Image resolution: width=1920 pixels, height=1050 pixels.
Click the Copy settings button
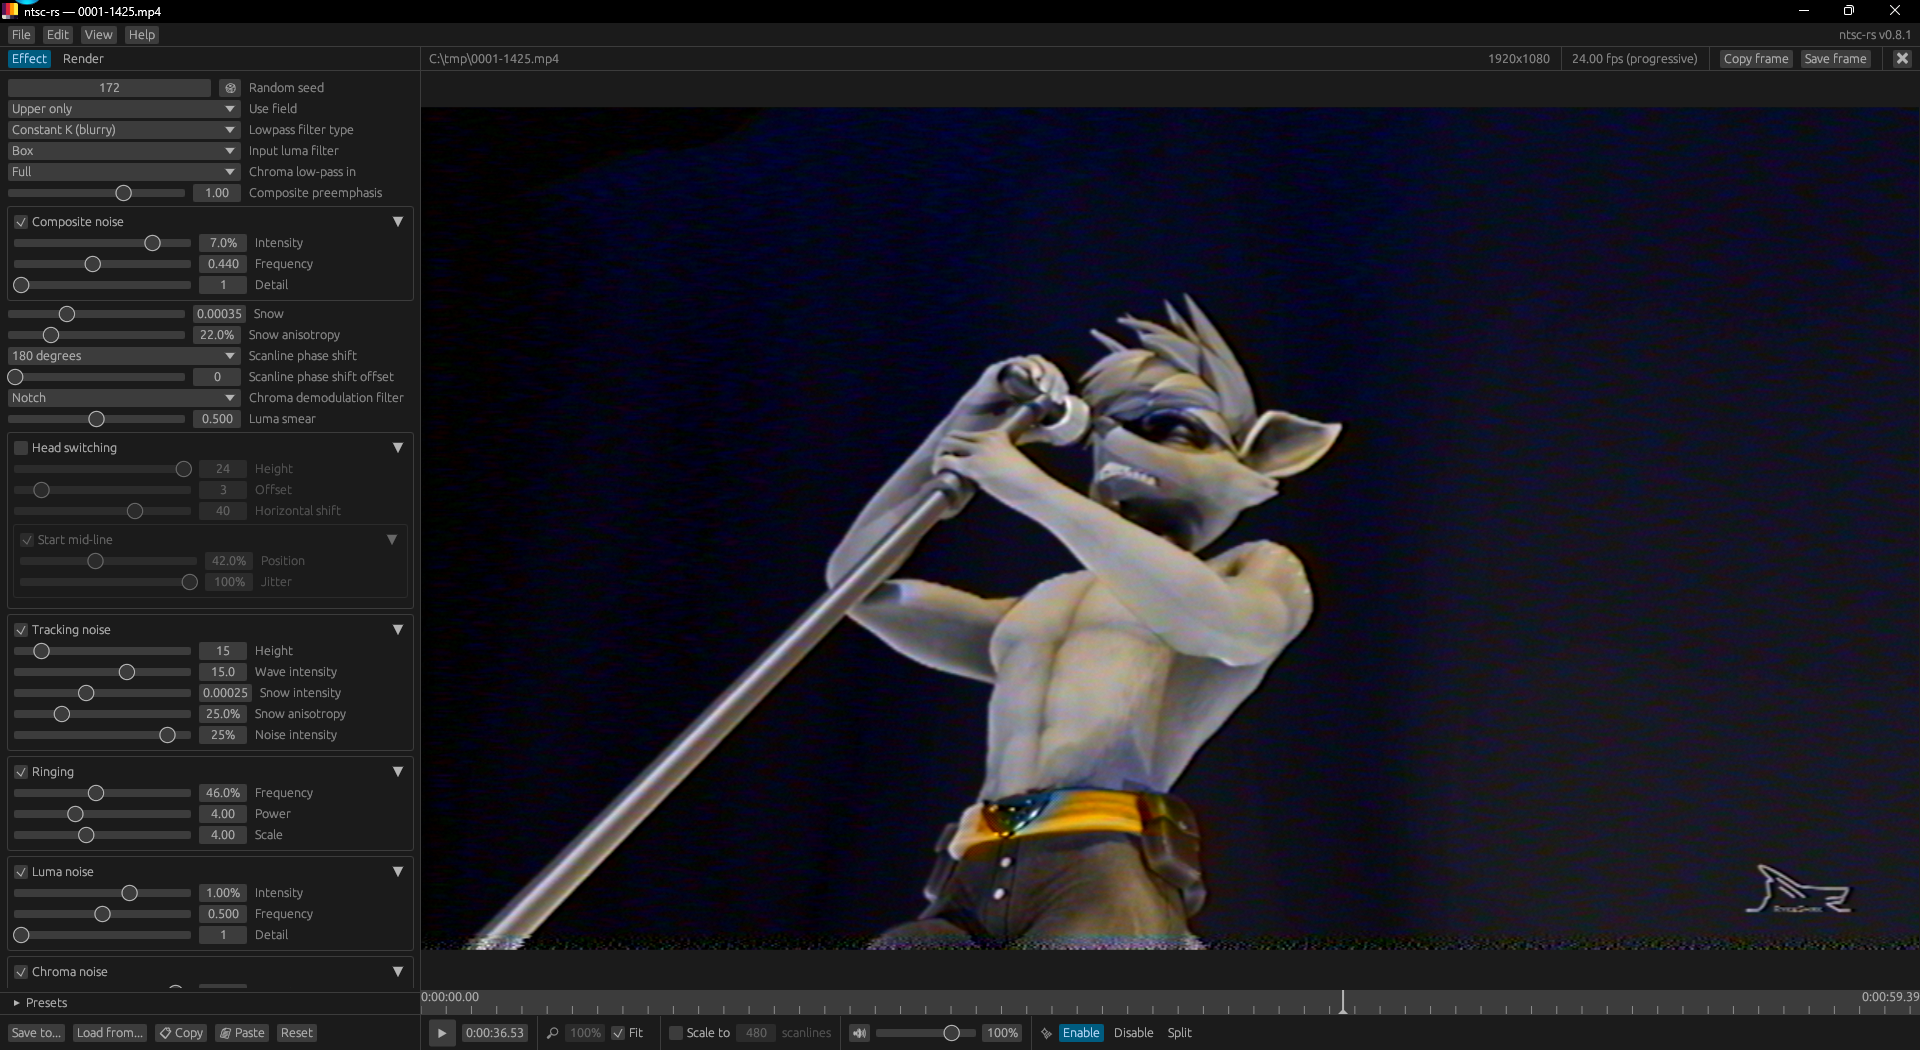click(181, 1033)
